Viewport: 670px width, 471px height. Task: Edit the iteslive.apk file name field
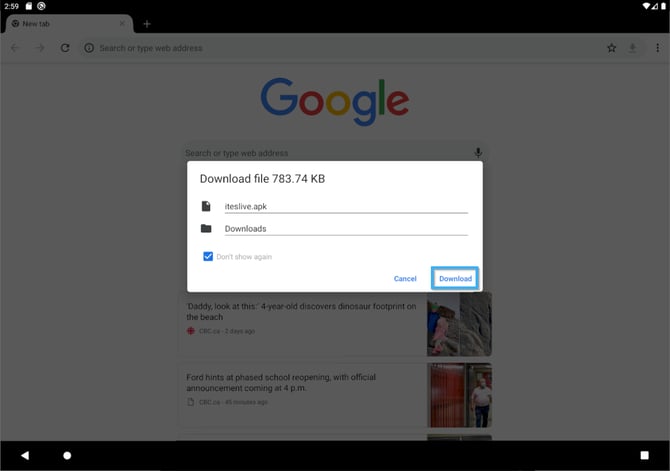tap(346, 206)
